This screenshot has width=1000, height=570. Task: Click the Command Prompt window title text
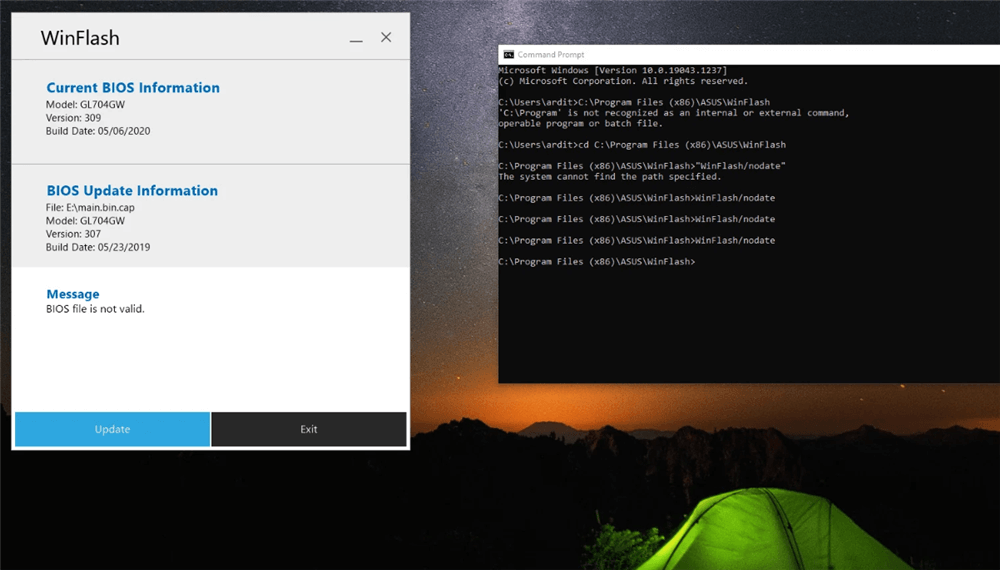click(x=551, y=55)
